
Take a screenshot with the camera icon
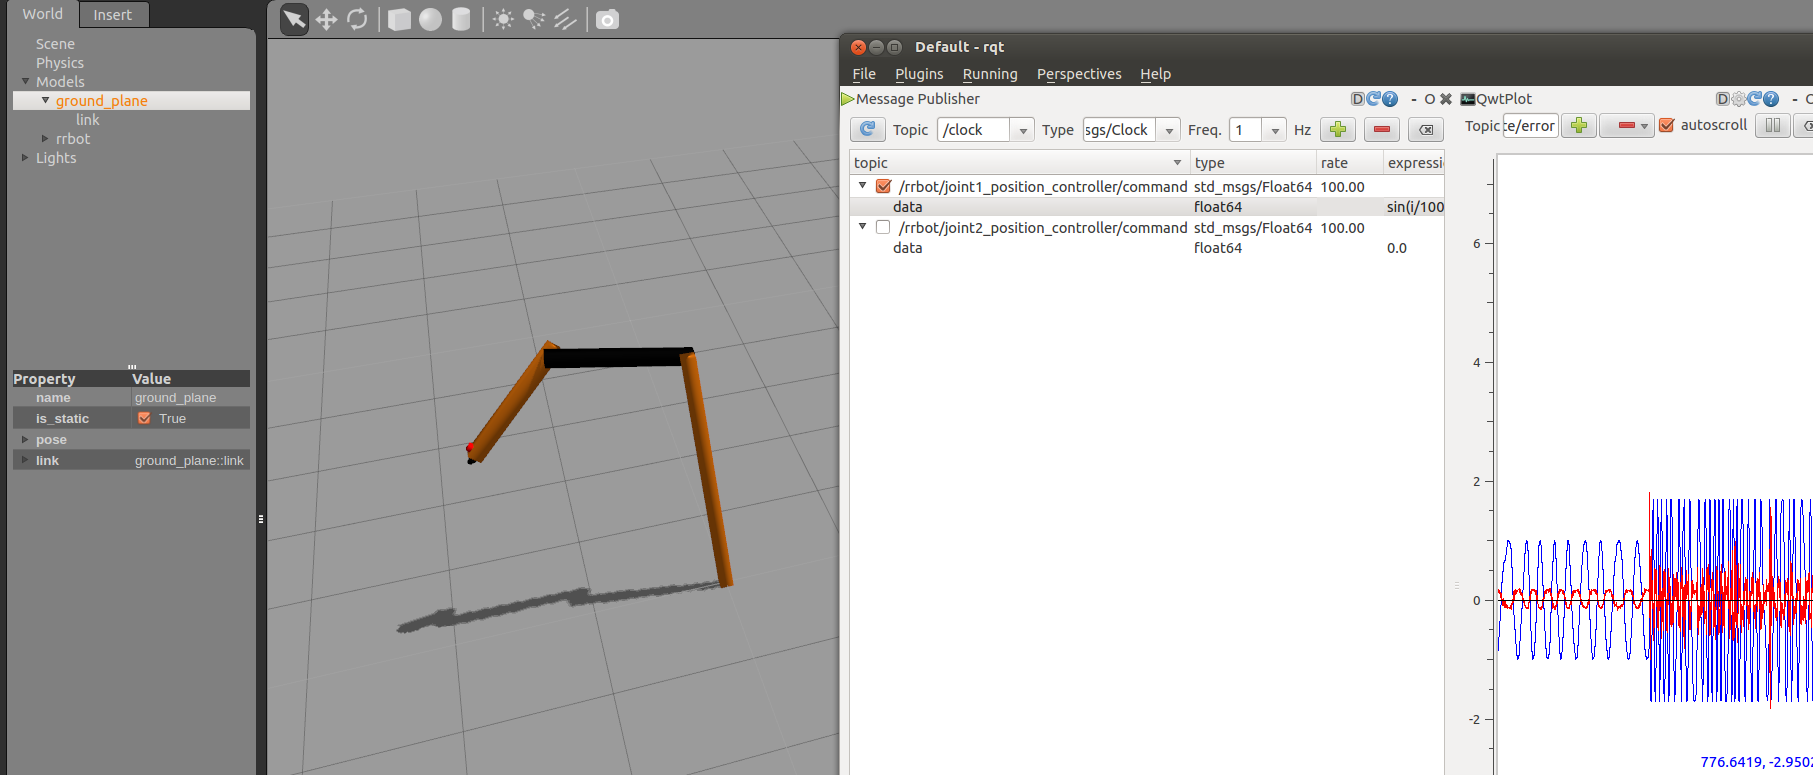[x=607, y=19]
